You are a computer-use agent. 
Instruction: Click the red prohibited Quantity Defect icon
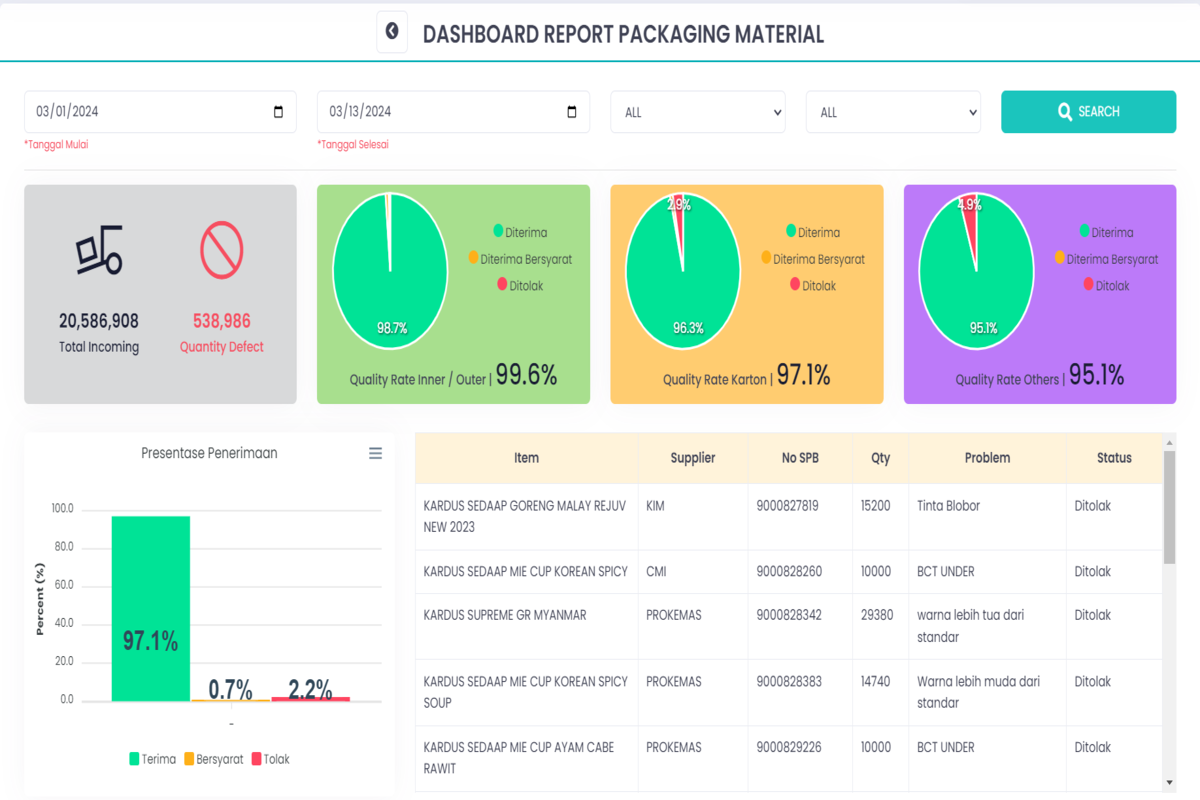click(x=222, y=250)
